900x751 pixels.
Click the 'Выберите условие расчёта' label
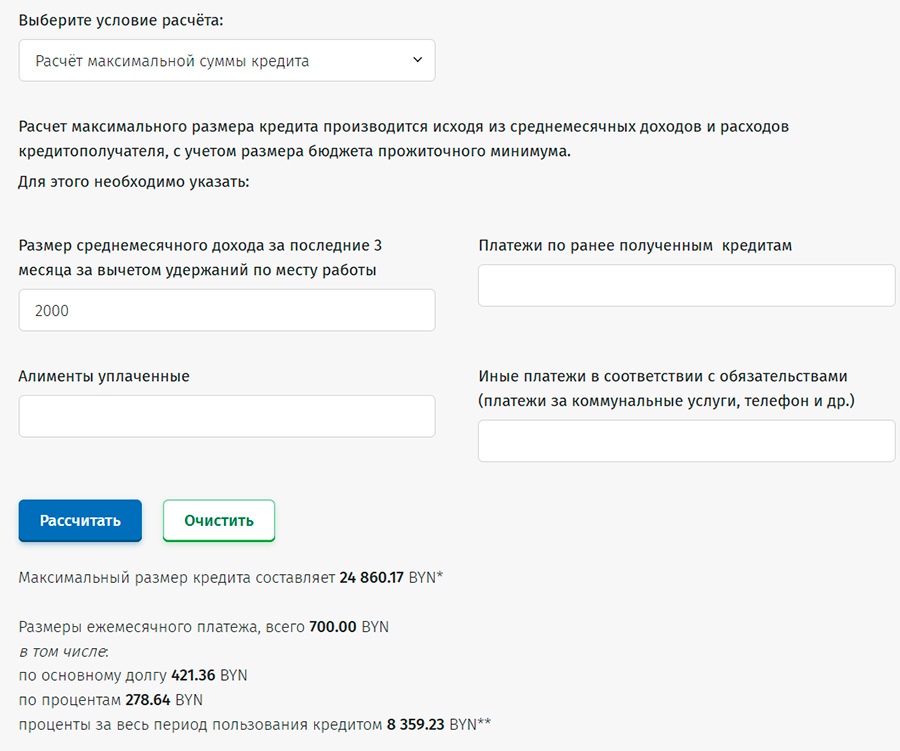tap(121, 20)
